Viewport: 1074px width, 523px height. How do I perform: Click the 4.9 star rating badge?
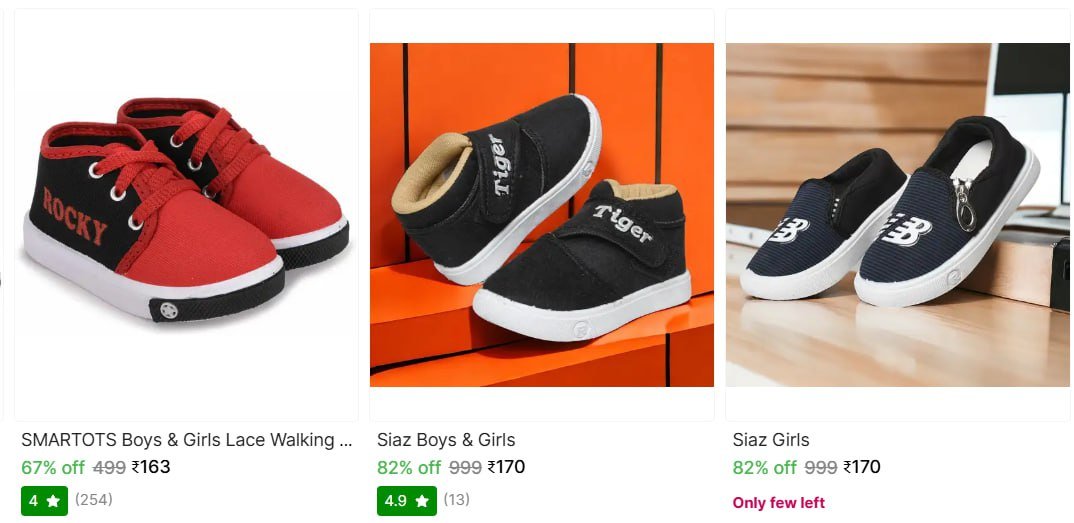pos(406,500)
